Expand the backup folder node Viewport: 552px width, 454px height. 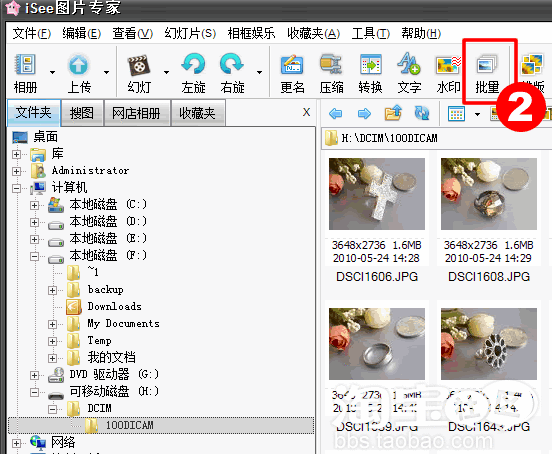(x=52, y=290)
